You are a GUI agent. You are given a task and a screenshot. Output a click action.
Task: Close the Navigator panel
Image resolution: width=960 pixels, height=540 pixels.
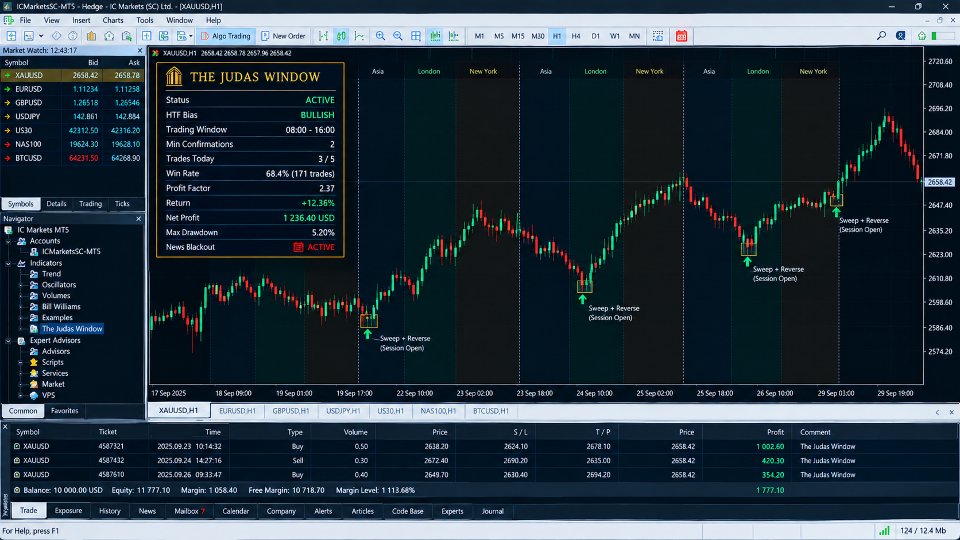click(138, 219)
